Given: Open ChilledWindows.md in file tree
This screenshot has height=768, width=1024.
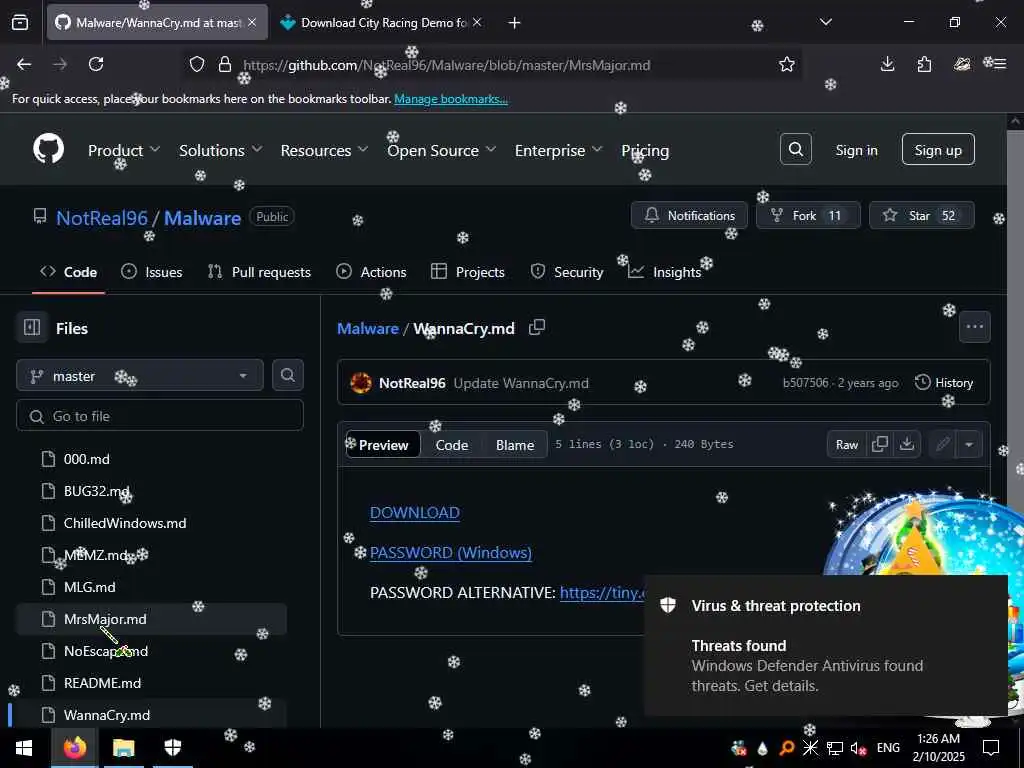Looking at the screenshot, I should tap(152, 522).
